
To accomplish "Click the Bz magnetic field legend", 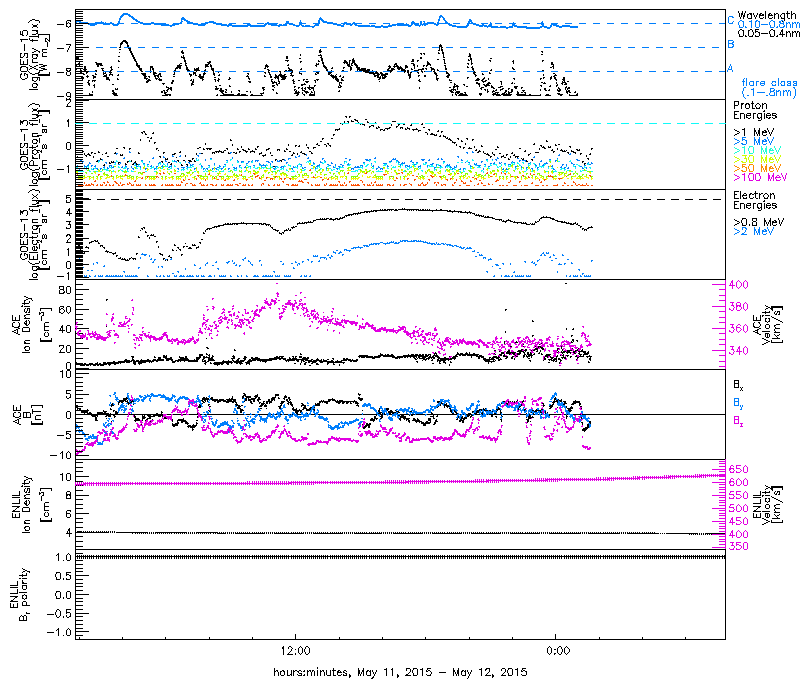I will [x=738, y=421].
